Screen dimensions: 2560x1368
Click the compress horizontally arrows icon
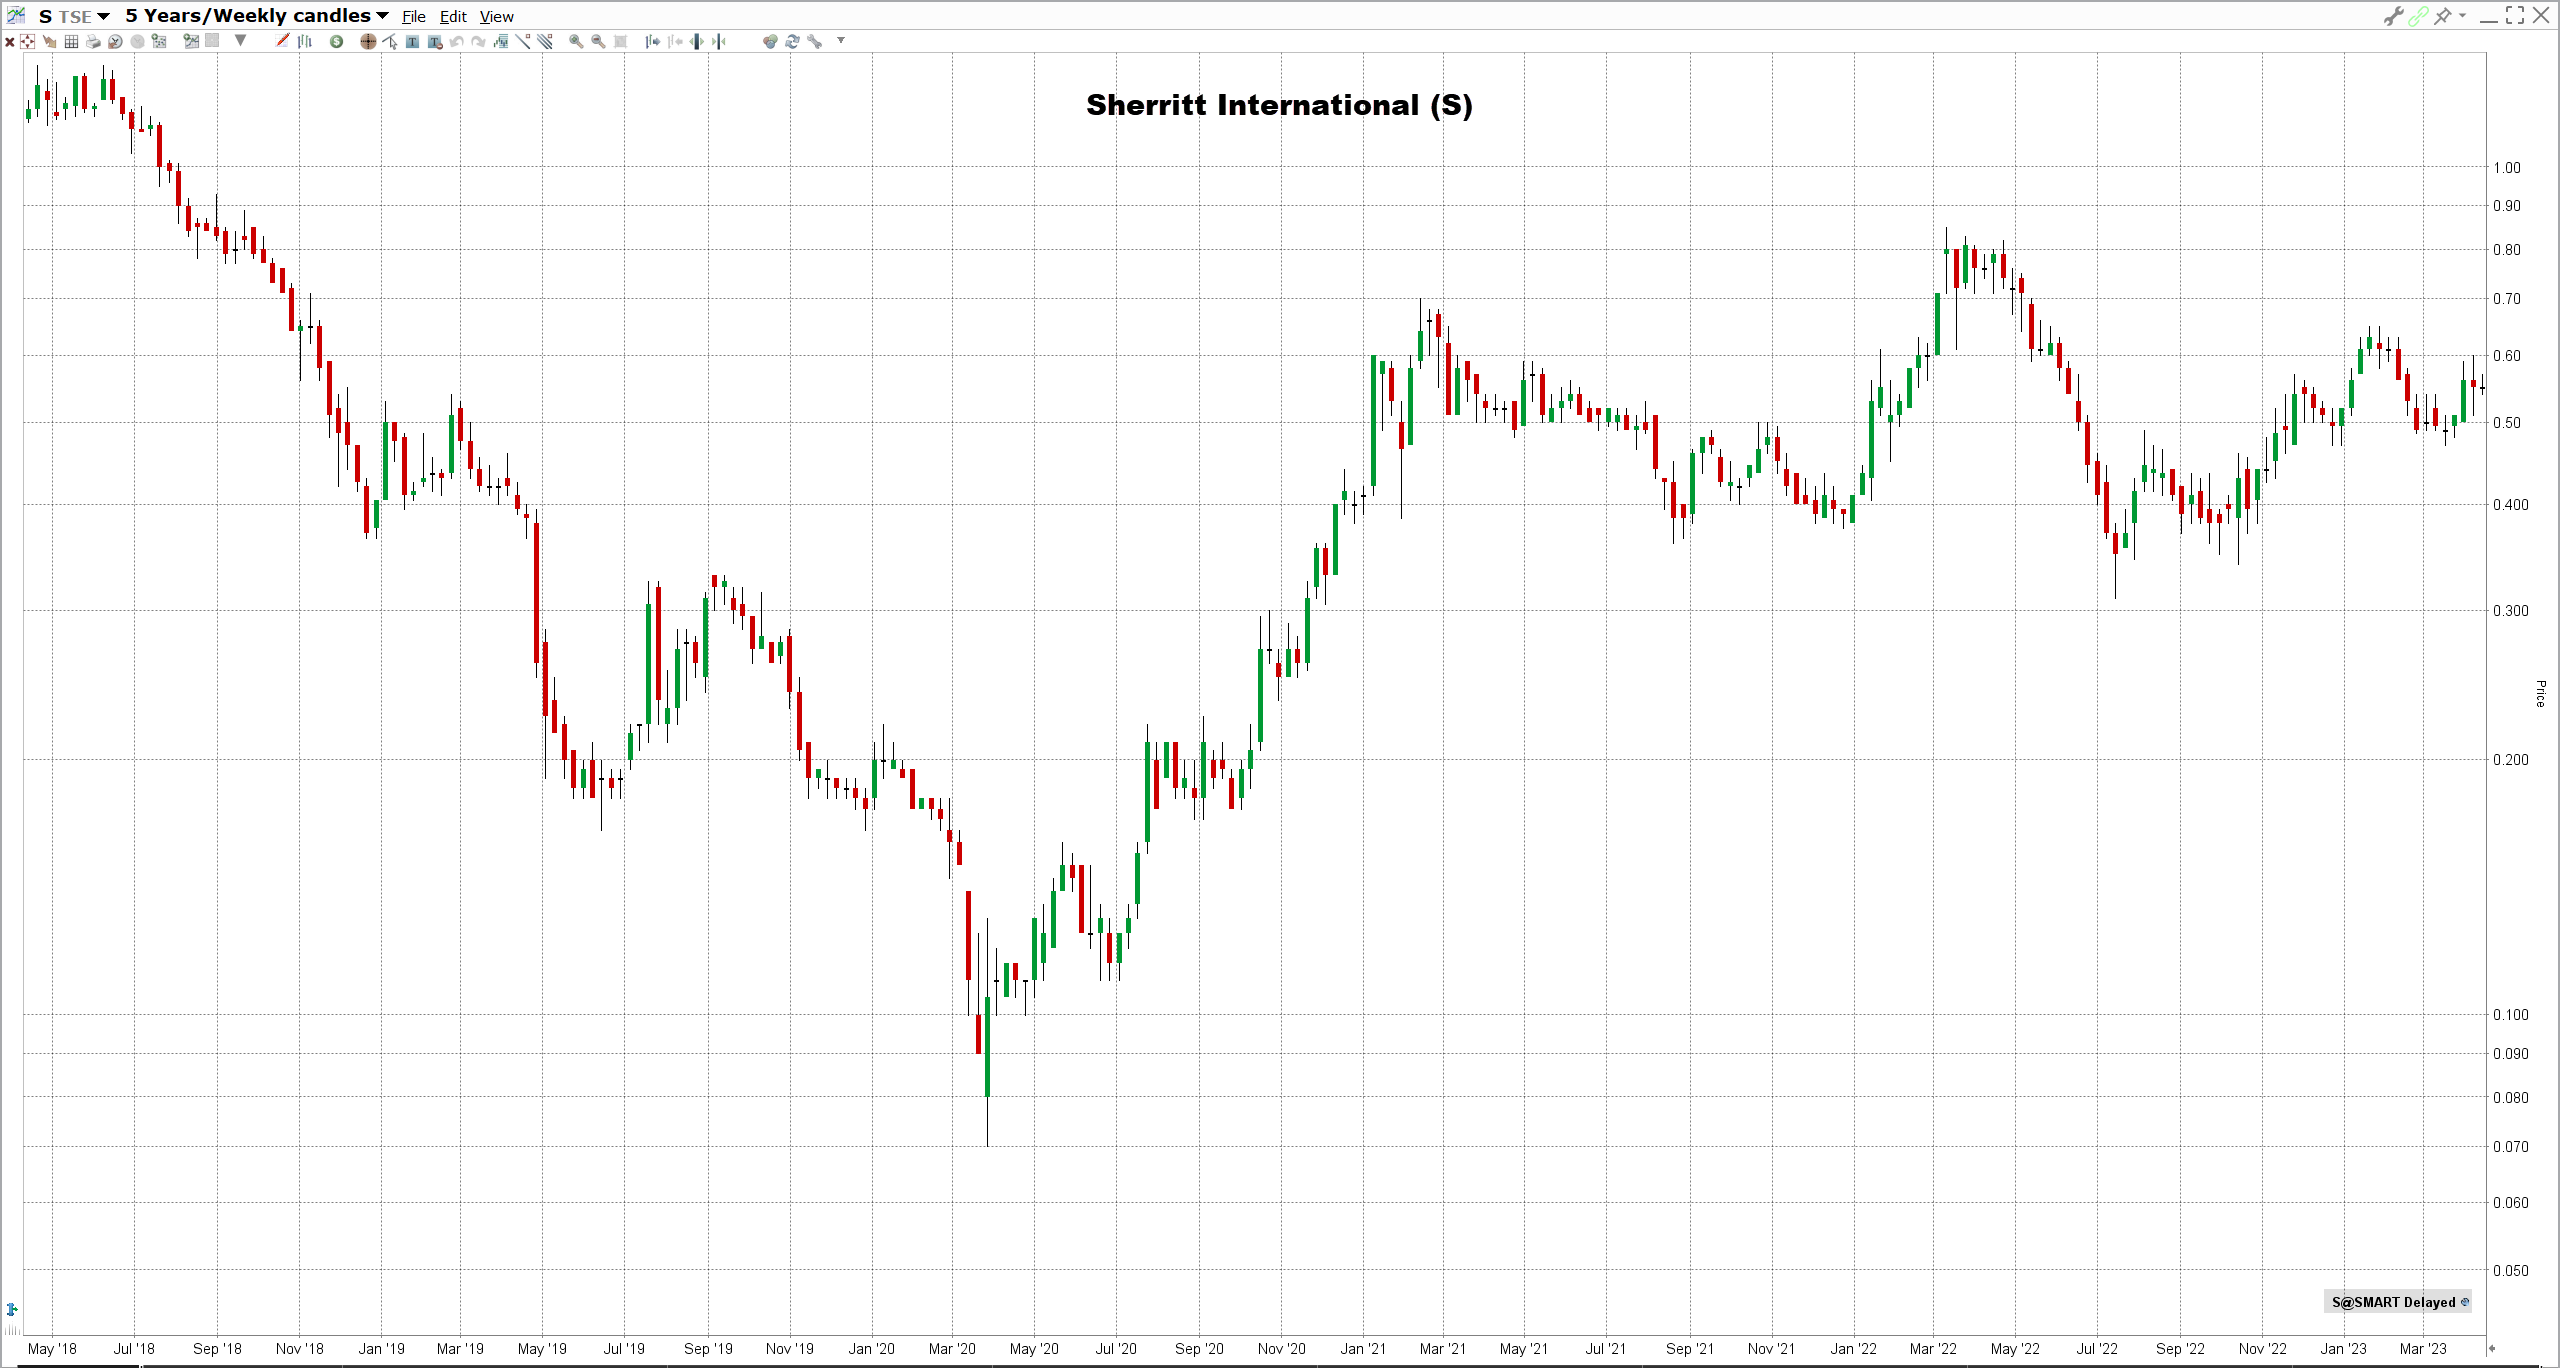coord(719,41)
